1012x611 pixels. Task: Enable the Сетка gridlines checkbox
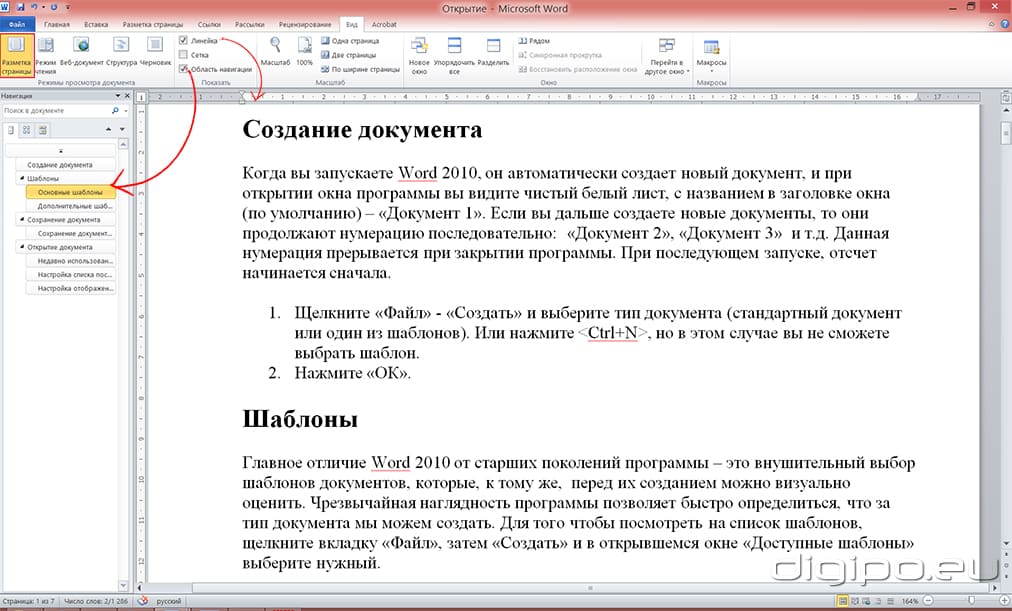point(185,54)
